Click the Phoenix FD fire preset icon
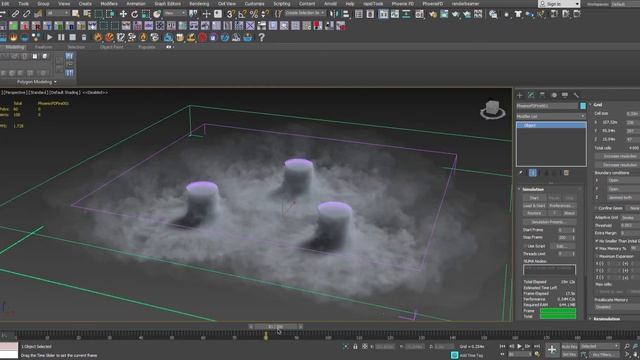The height and width of the screenshot is (360, 640). pyautogui.click(x=98, y=38)
